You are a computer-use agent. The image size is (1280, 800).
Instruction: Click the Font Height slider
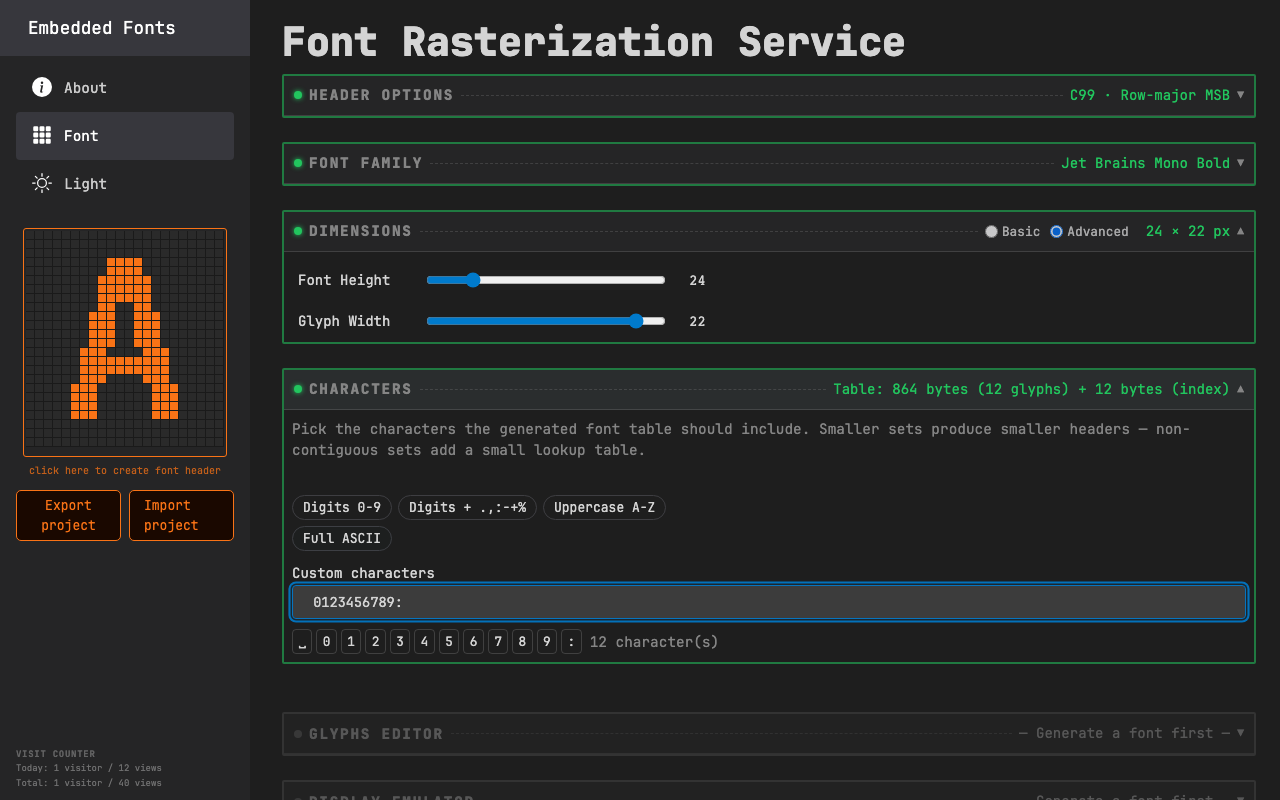pyautogui.click(x=546, y=280)
